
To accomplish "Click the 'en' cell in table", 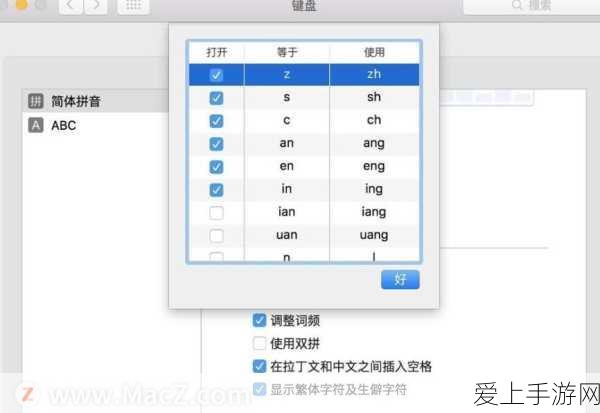I will pyautogui.click(x=287, y=166).
